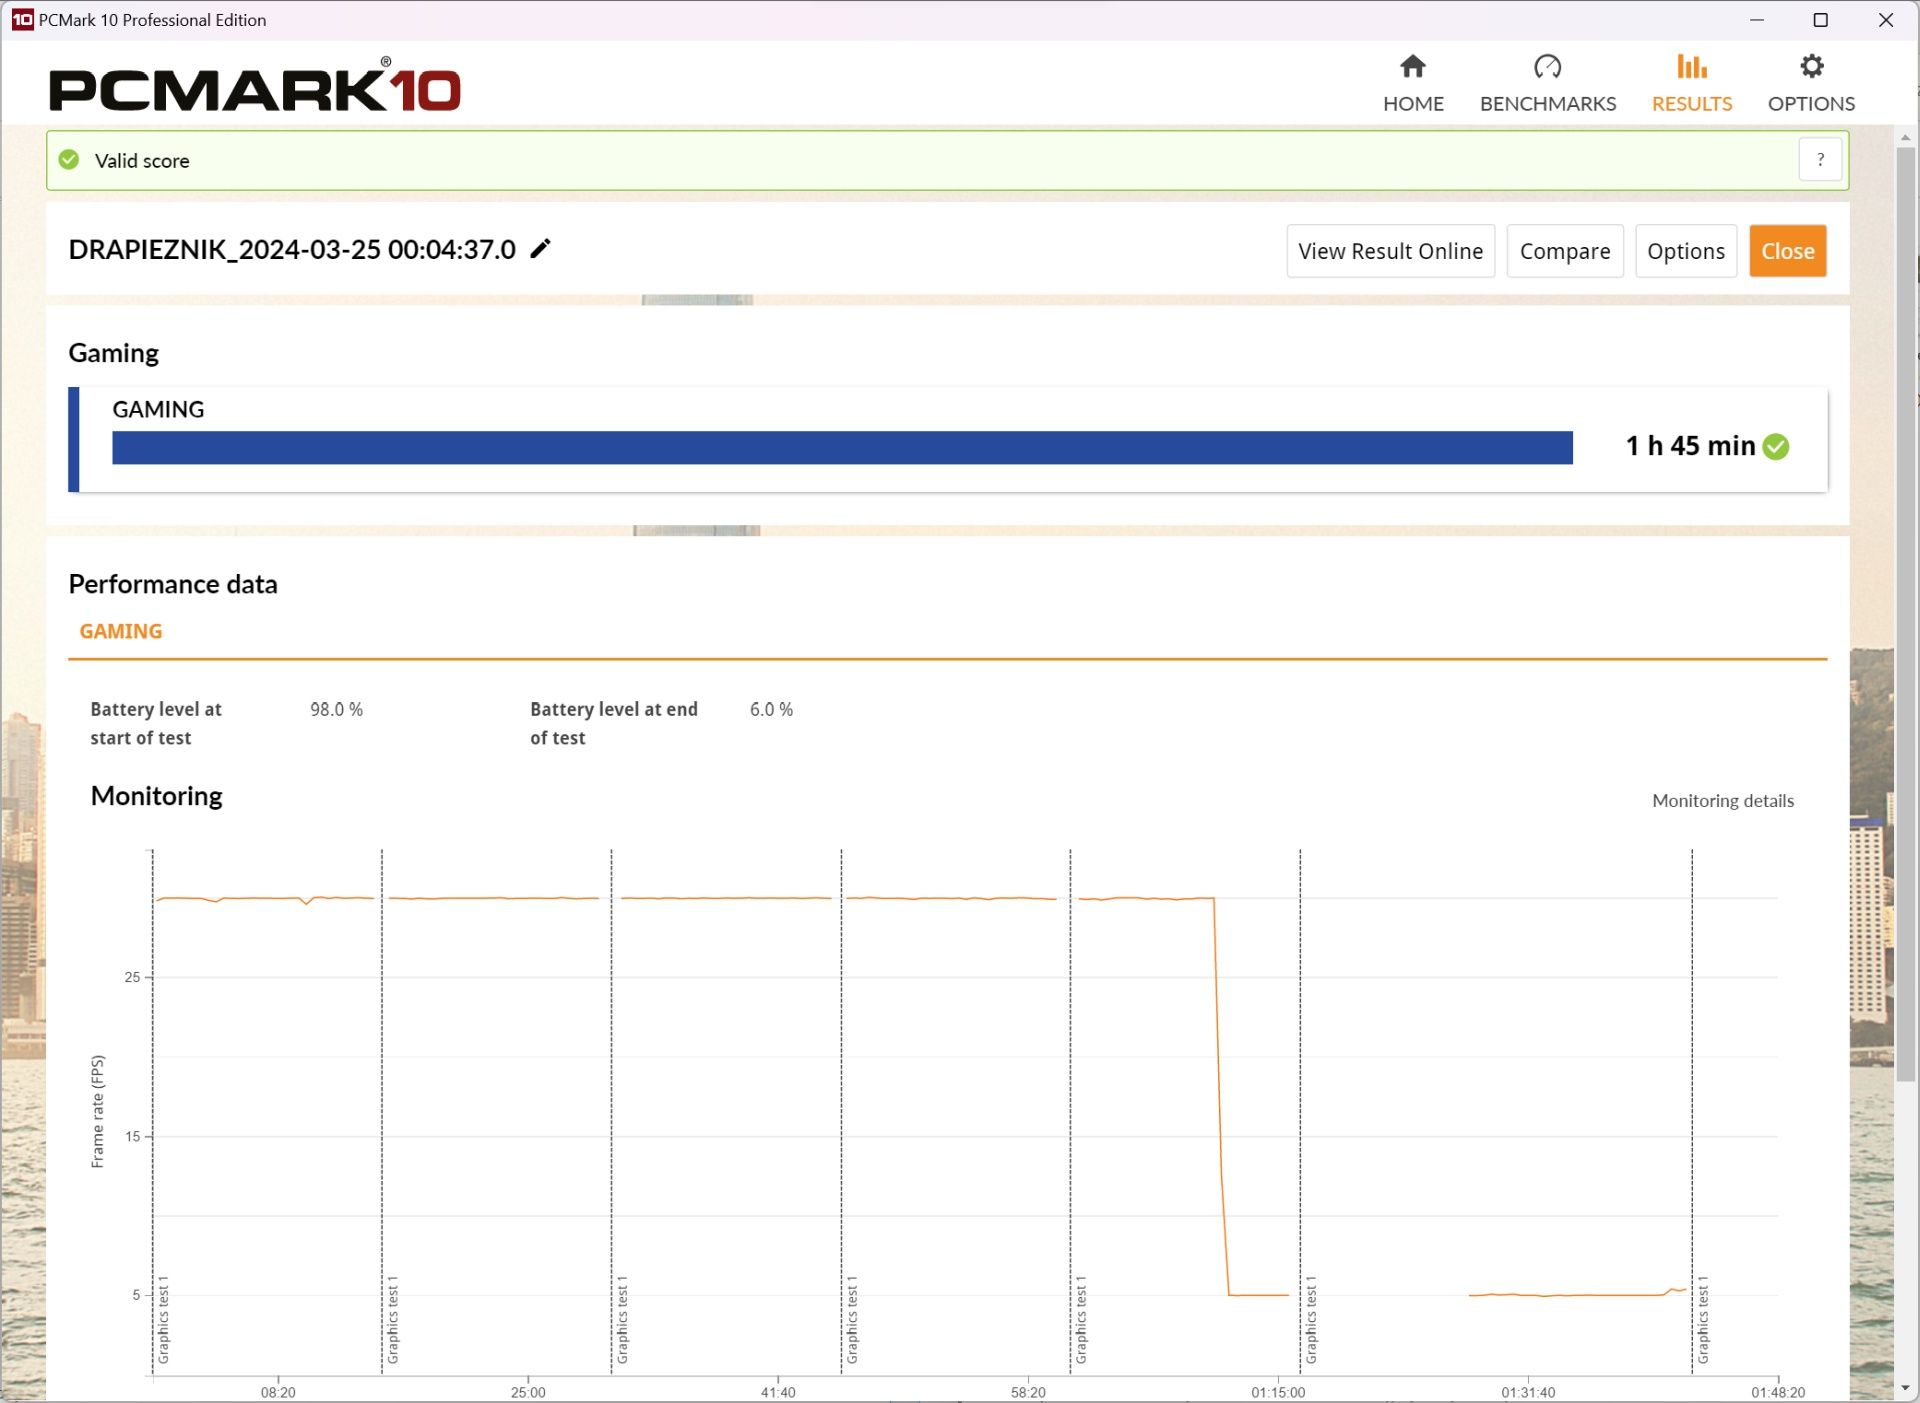Click the Gaming section heading
The width and height of the screenshot is (1920, 1403).
pos(113,353)
